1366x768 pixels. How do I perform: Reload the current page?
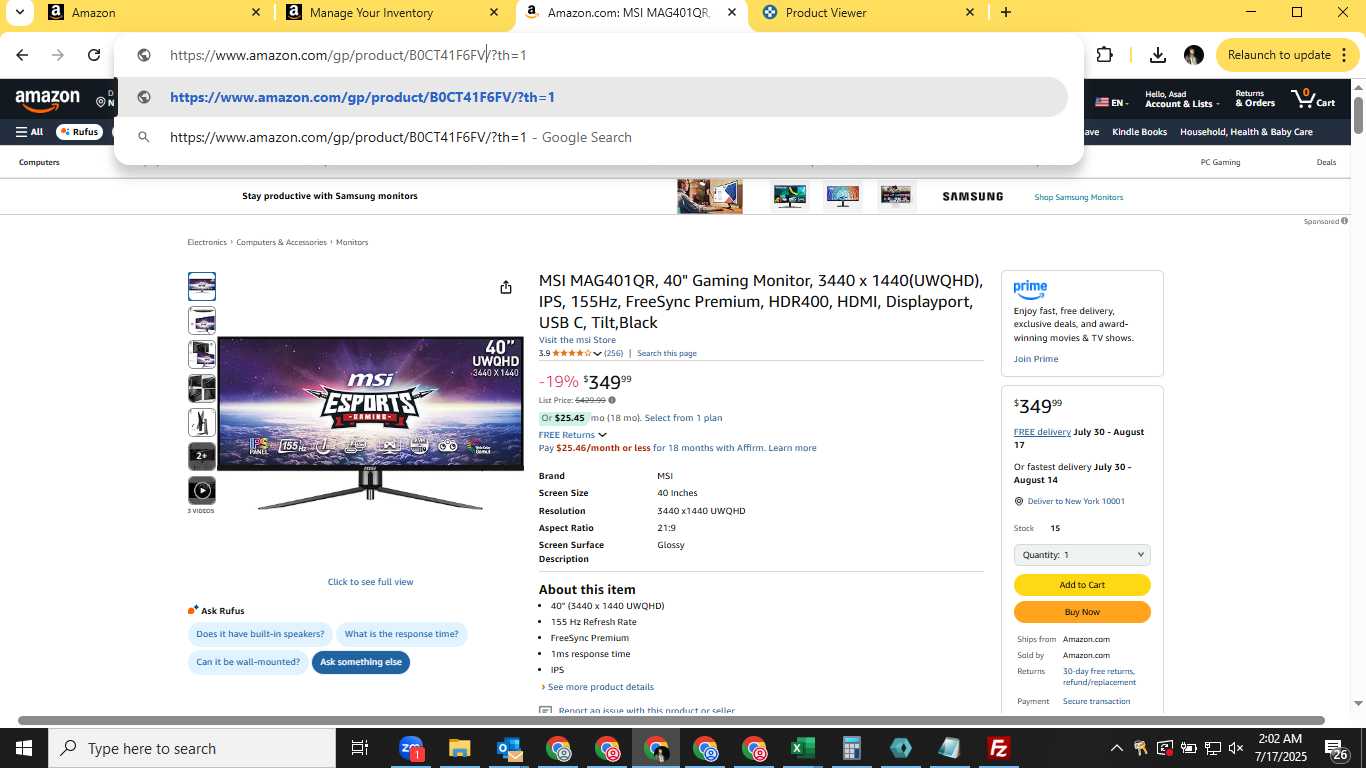94,55
